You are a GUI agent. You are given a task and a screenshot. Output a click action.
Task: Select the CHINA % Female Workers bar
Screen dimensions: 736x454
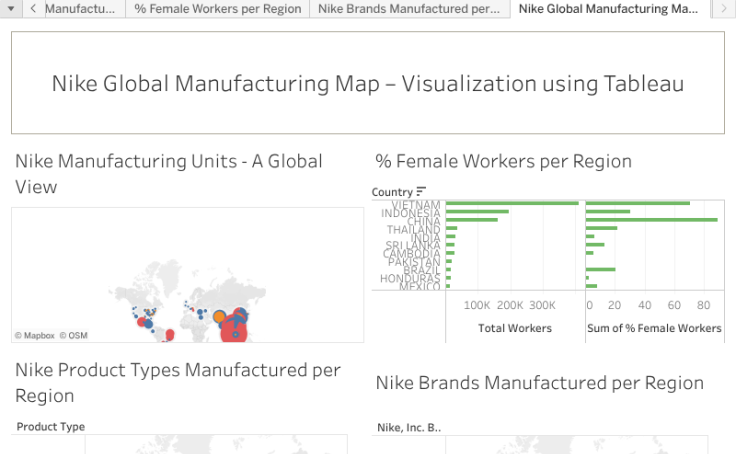(x=652, y=220)
